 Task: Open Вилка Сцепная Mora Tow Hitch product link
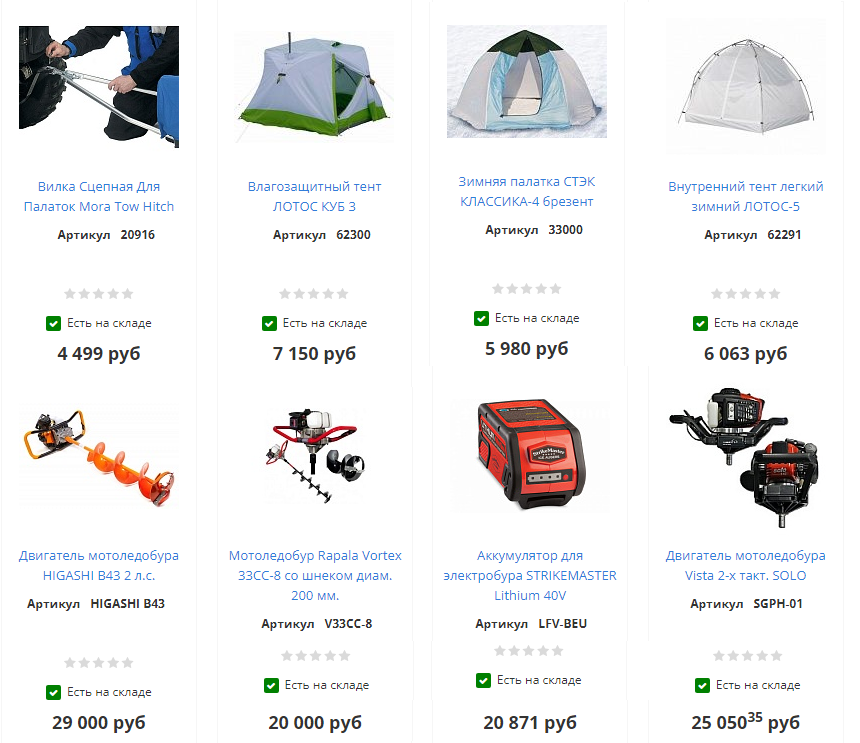click(99, 196)
